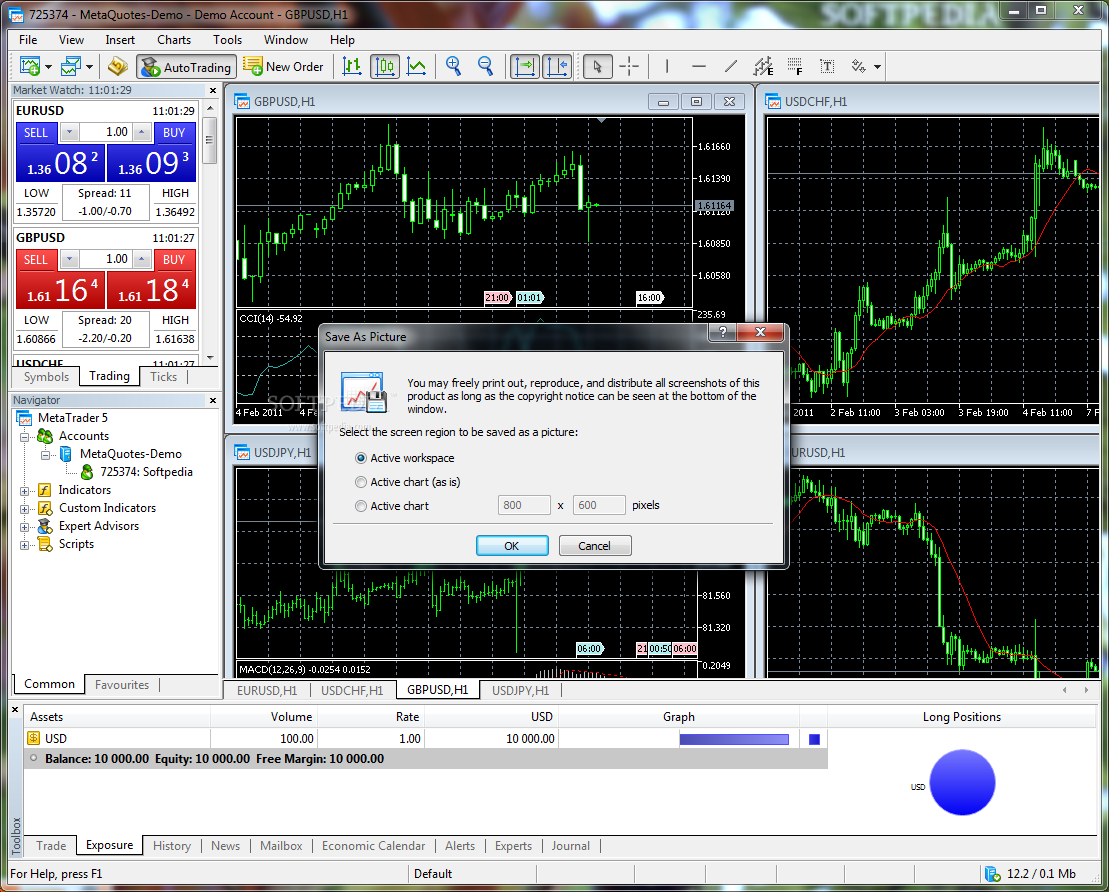Switch to the EURUSD,H1 chart tab
Image resolution: width=1109 pixels, height=892 pixels.
tap(267, 690)
